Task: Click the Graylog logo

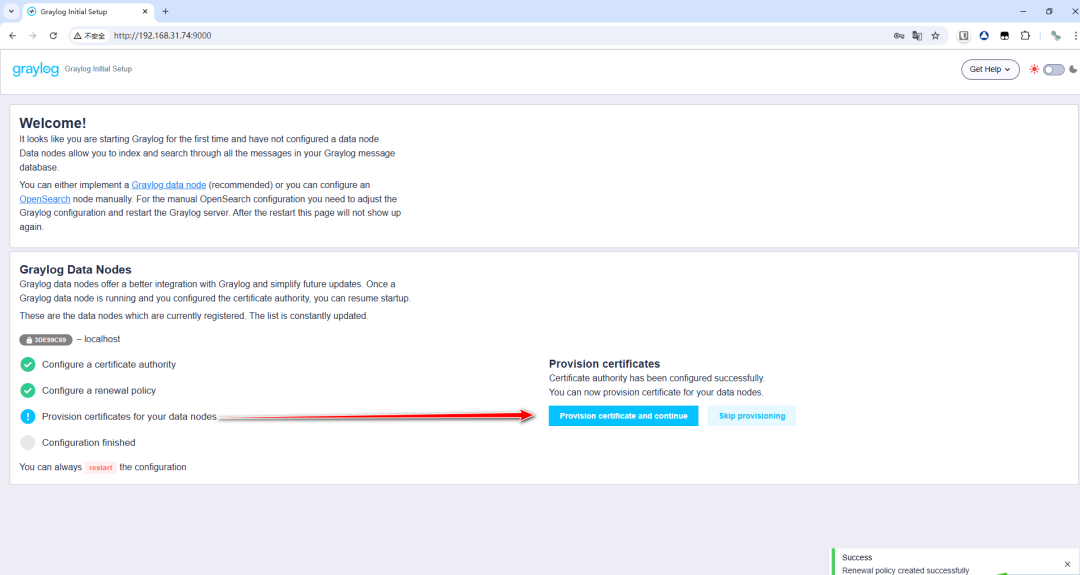Action: tap(36, 70)
